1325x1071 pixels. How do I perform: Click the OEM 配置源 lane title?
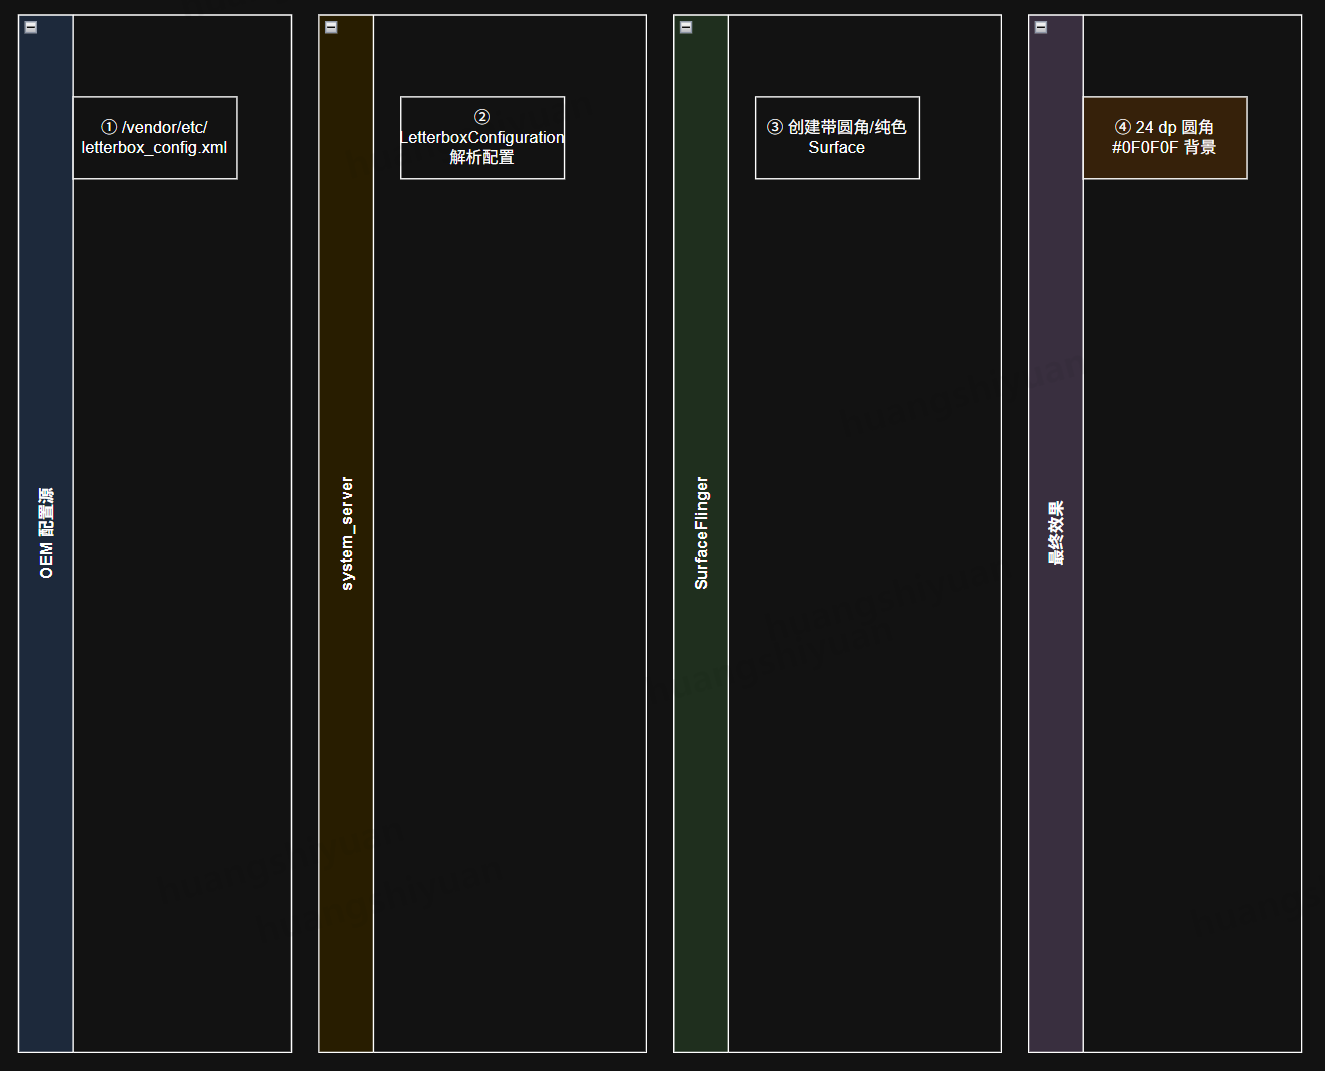(46, 533)
